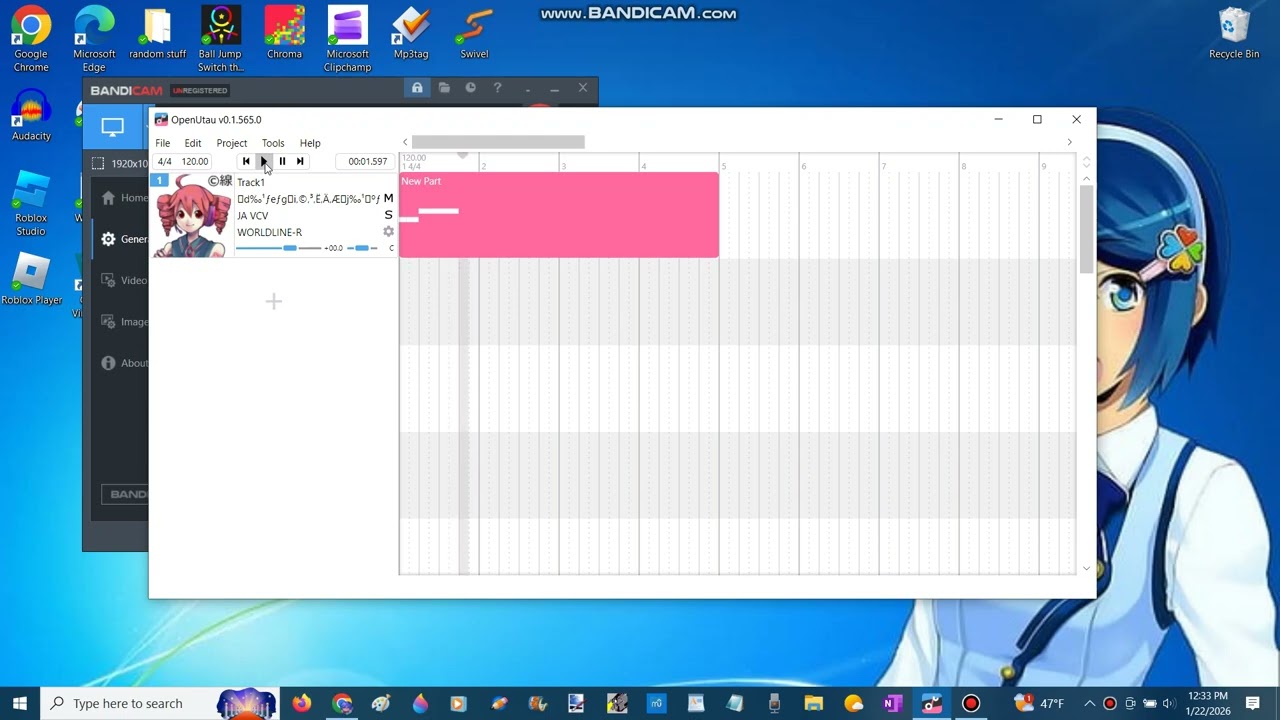Viewport: 1280px width, 720px height.
Task: Open Bandicam output folder icon
Action: pyautogui.click(x=444, y=88)
